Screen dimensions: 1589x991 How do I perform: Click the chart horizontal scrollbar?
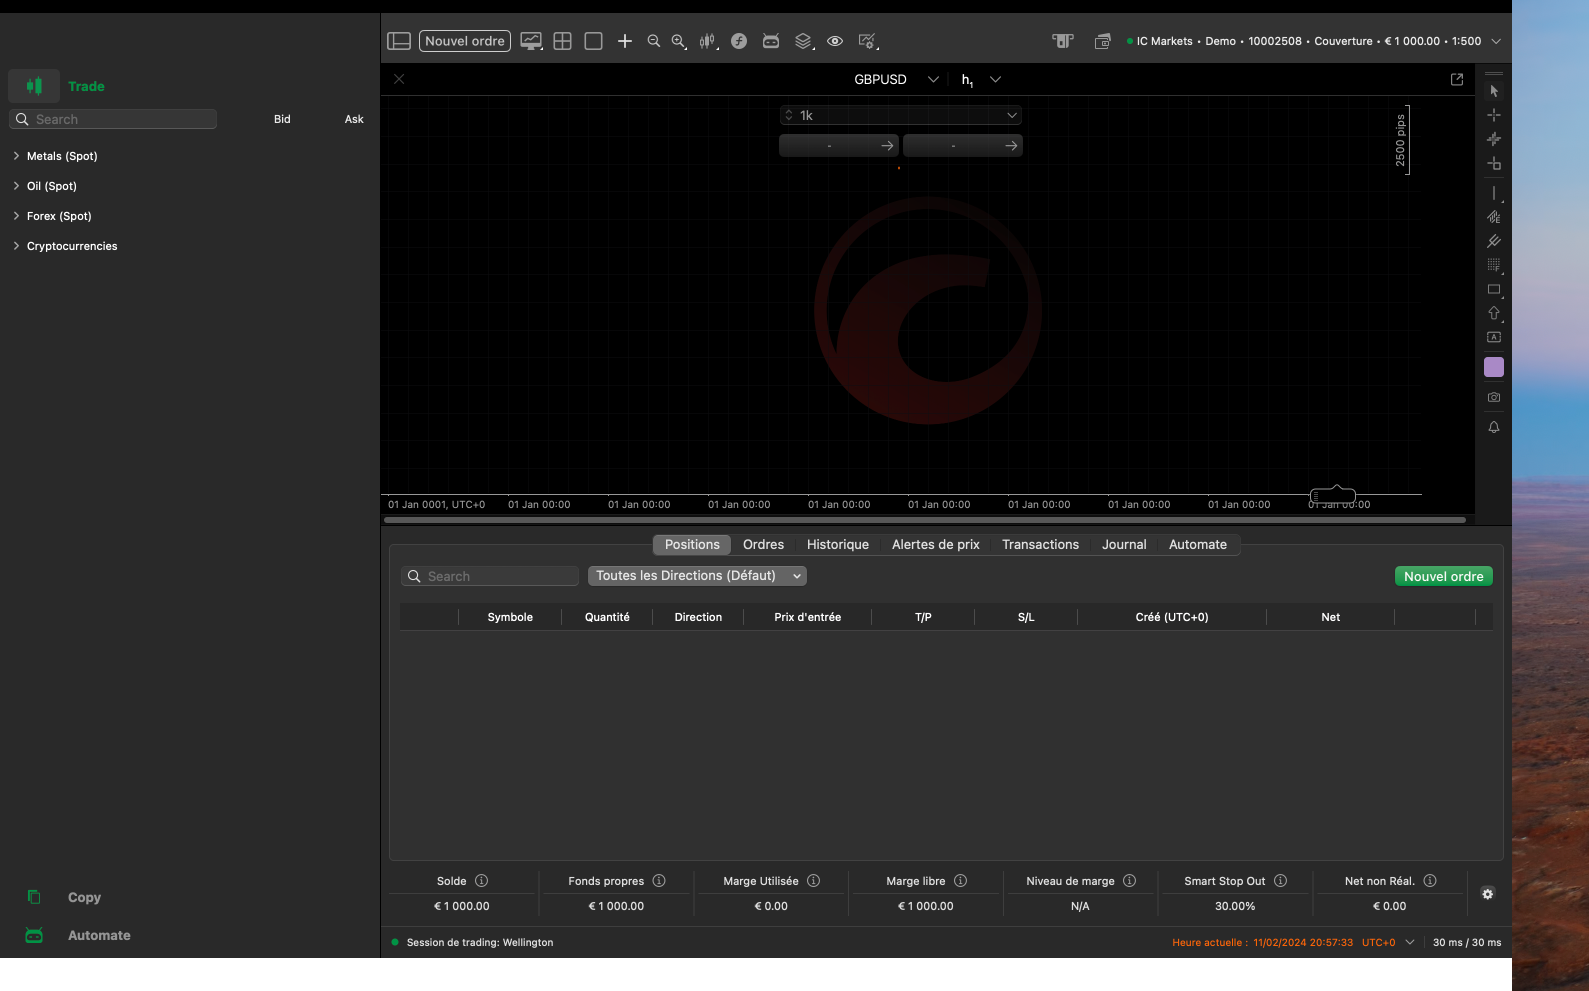[925, 520]
